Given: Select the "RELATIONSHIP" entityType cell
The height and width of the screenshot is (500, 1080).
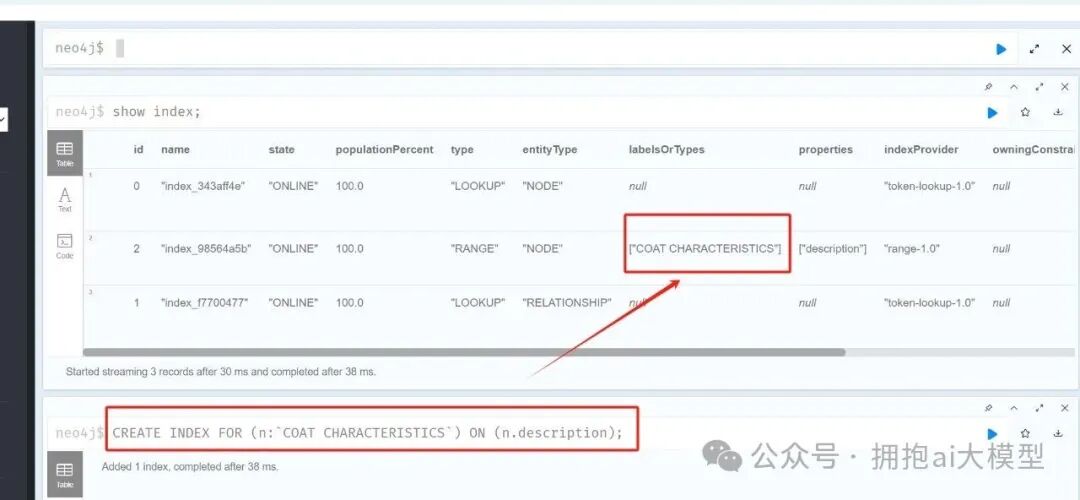Looking at the screenshot, I should [x=566, y=302].
